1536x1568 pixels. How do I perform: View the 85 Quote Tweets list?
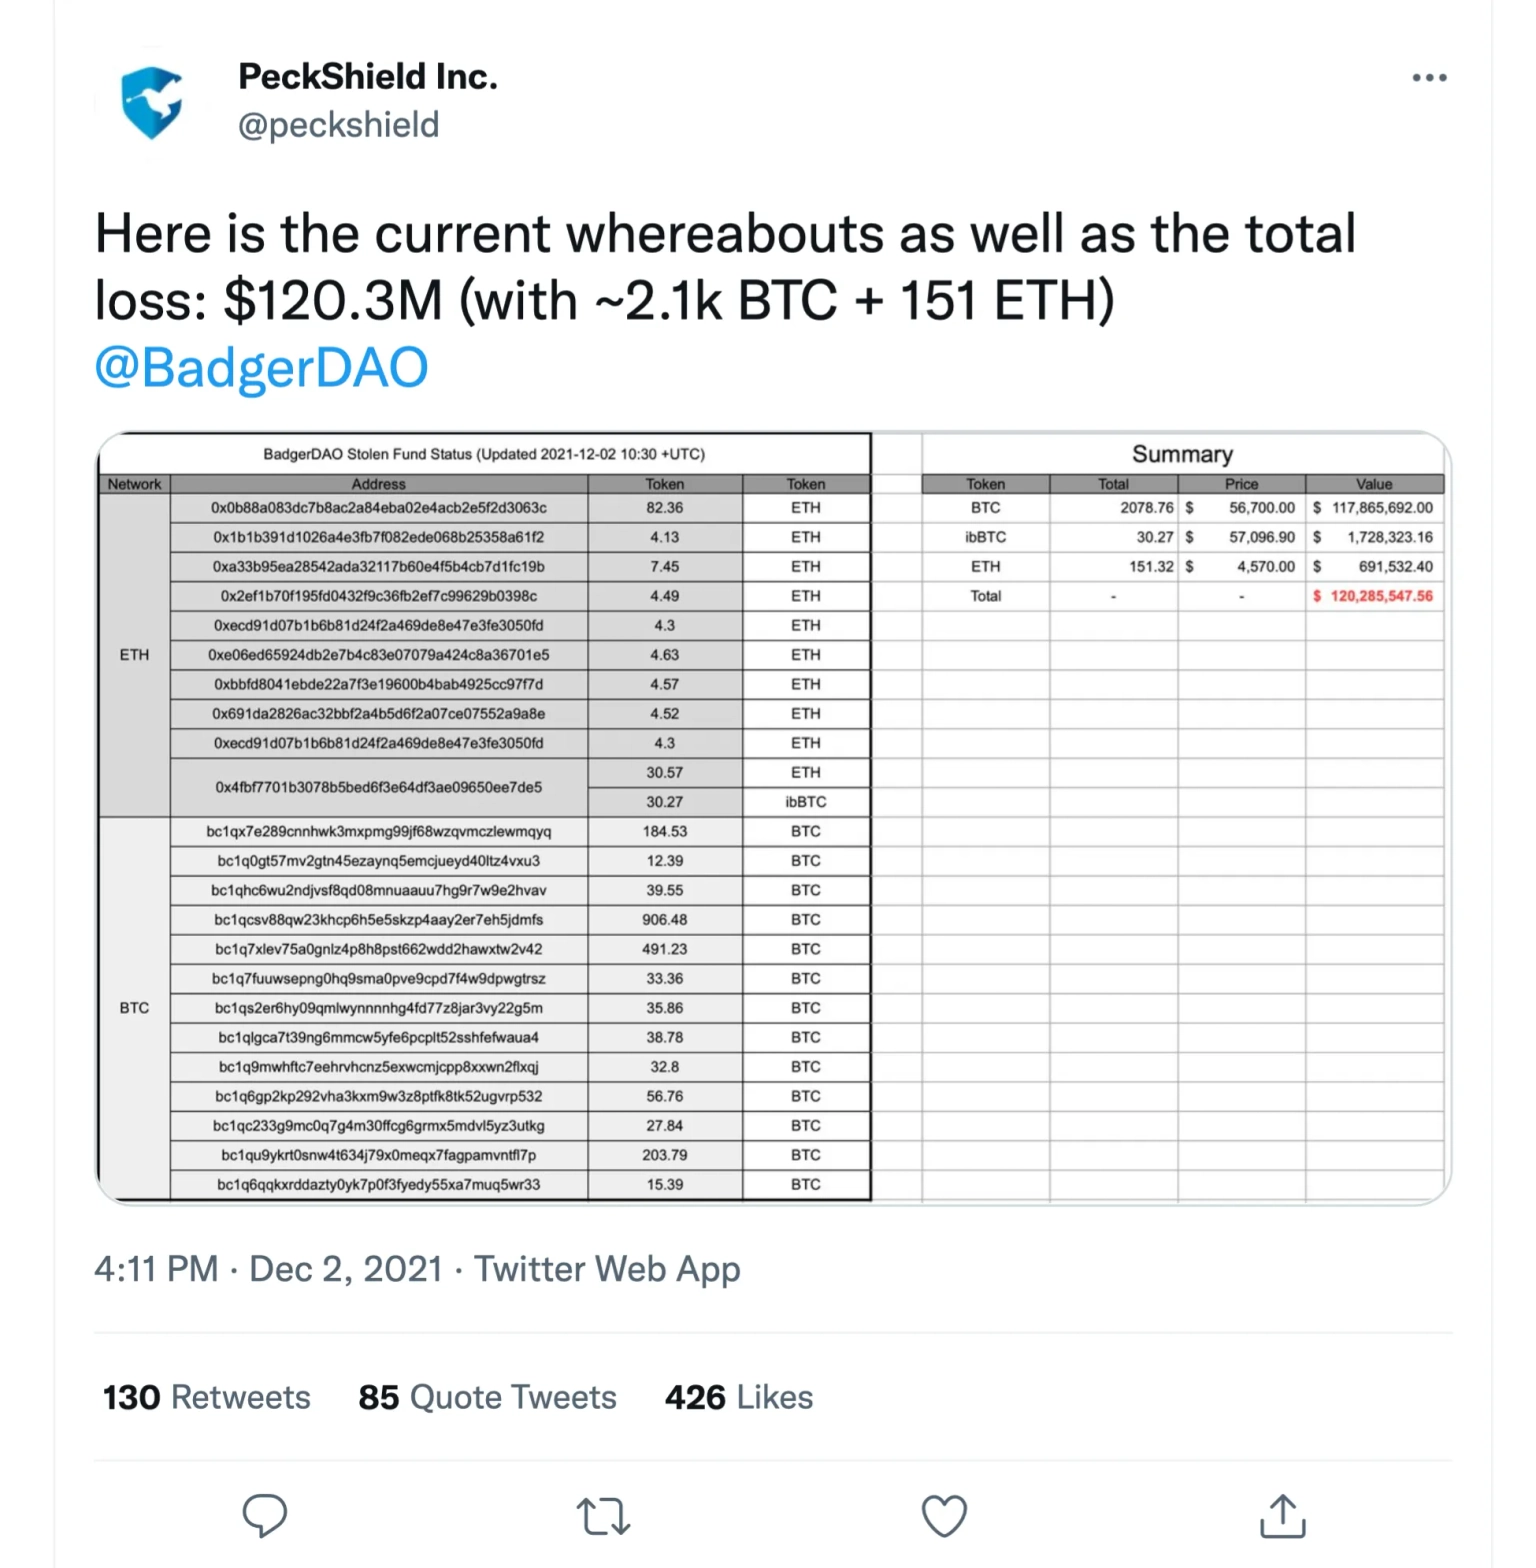tap(488, 1397)
